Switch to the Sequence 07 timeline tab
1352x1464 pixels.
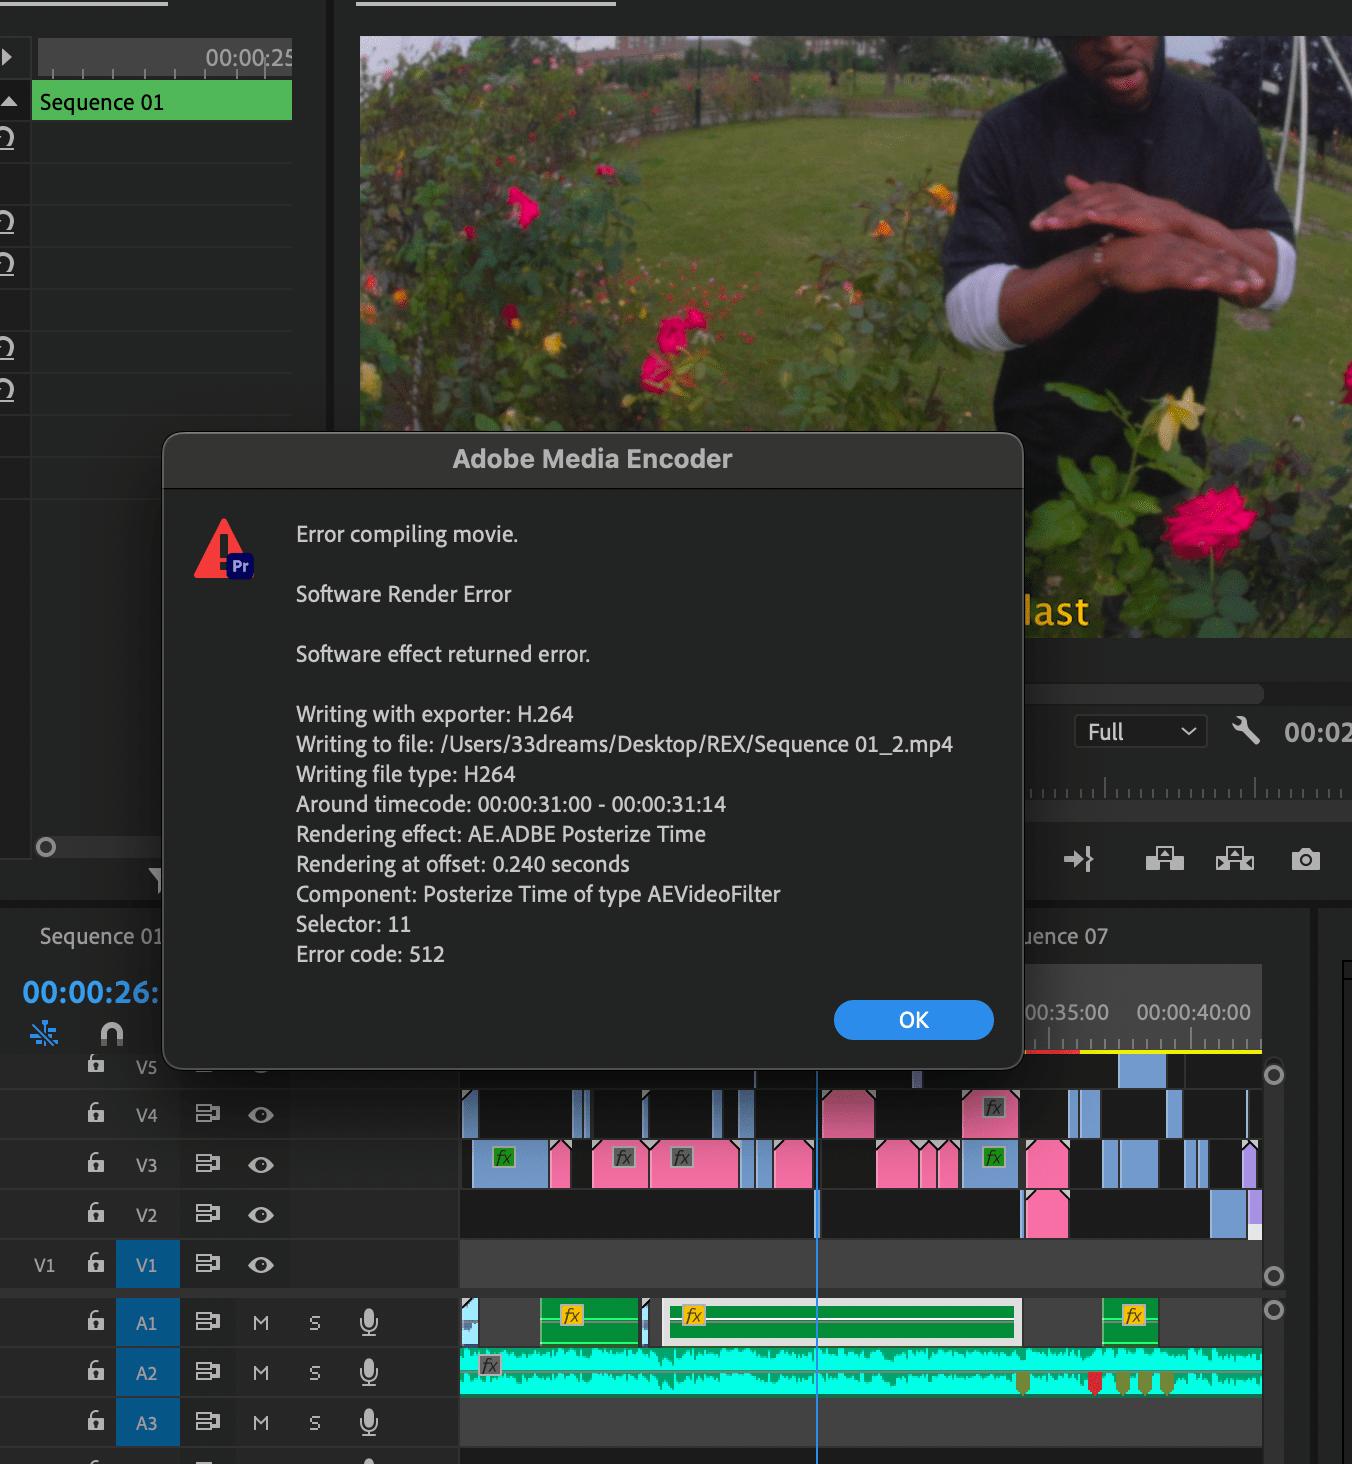[x=1063, y=936]
